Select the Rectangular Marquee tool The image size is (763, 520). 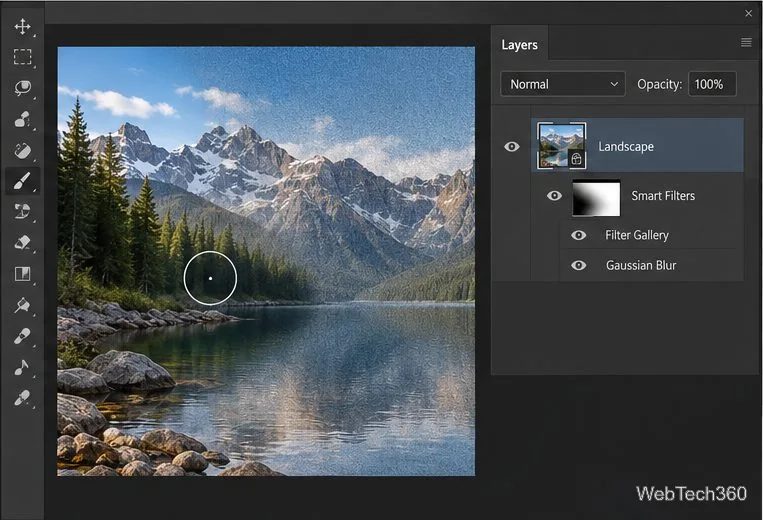click(x=22, y=57)
